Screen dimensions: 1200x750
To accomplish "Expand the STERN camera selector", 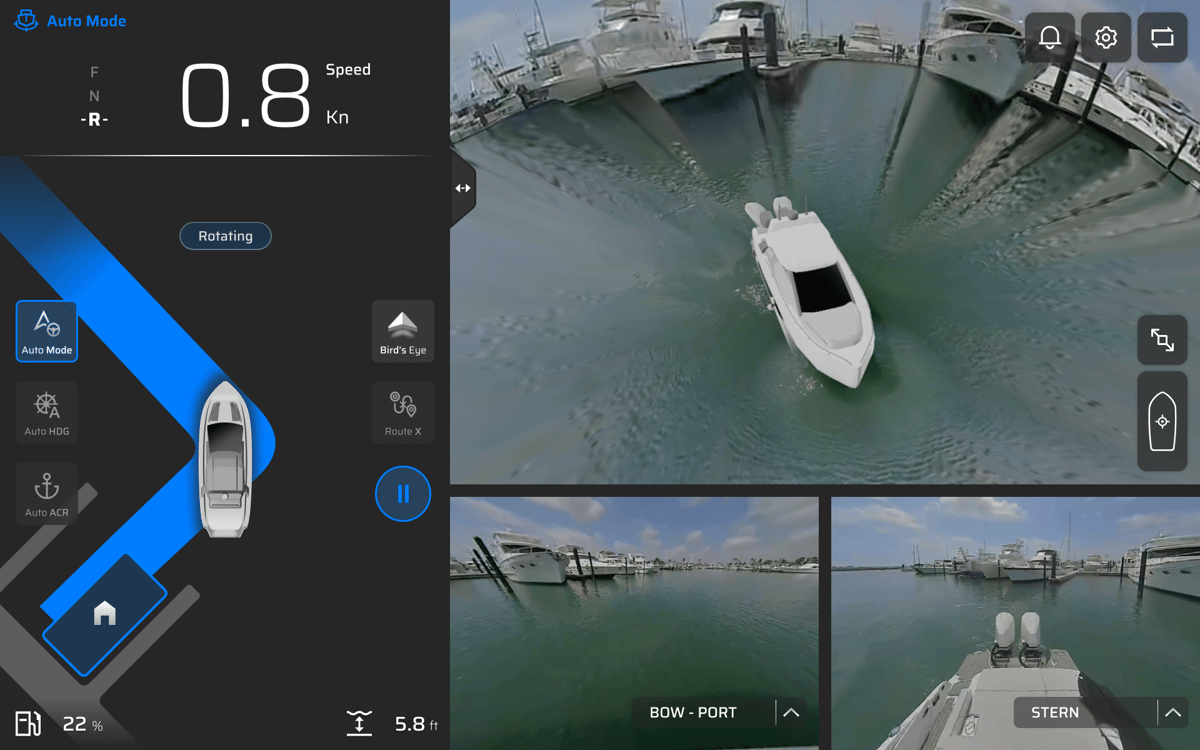I will (x=1173, y=713).
